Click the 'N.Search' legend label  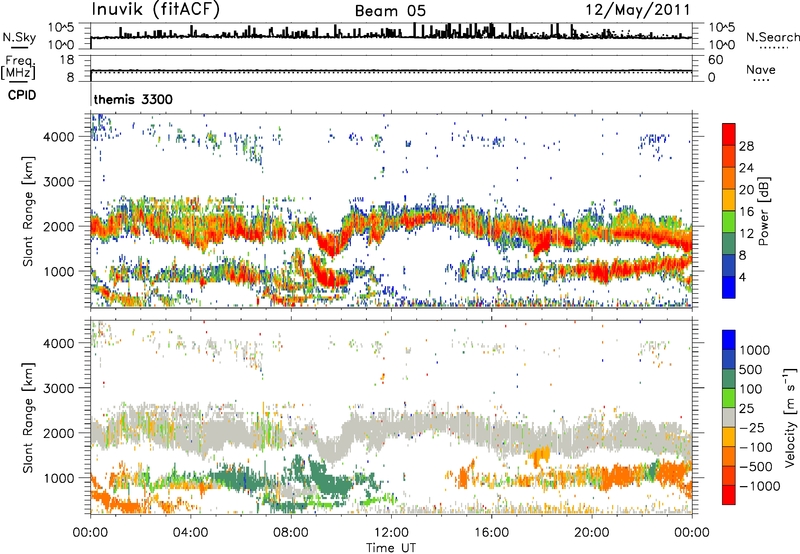coord(773,37)
